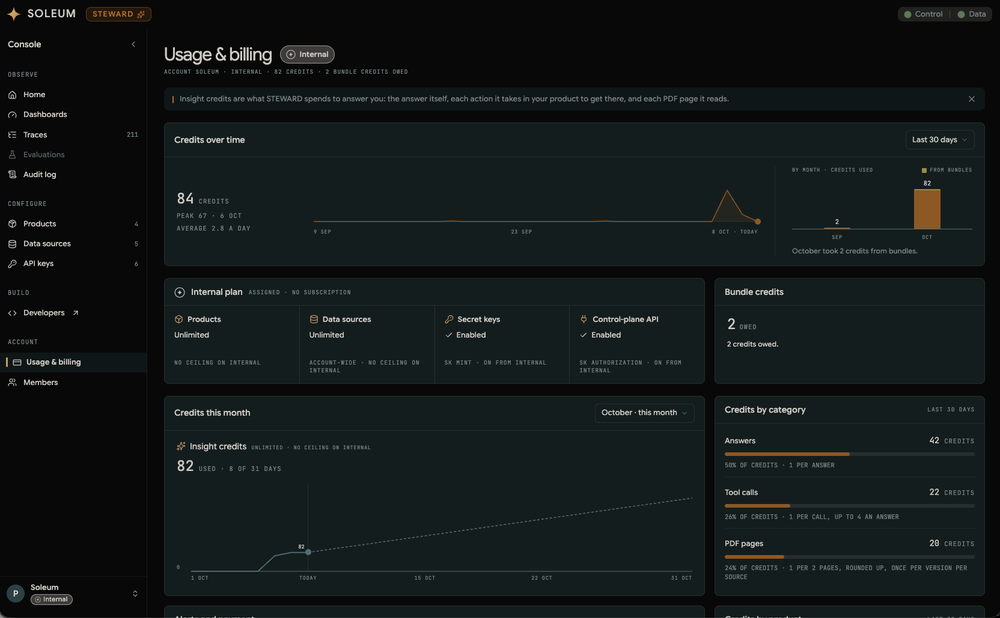Click the Usage & billing card icon in the sidebar
The height and width of the screenshot is (618, 1000).
point(17,362)
